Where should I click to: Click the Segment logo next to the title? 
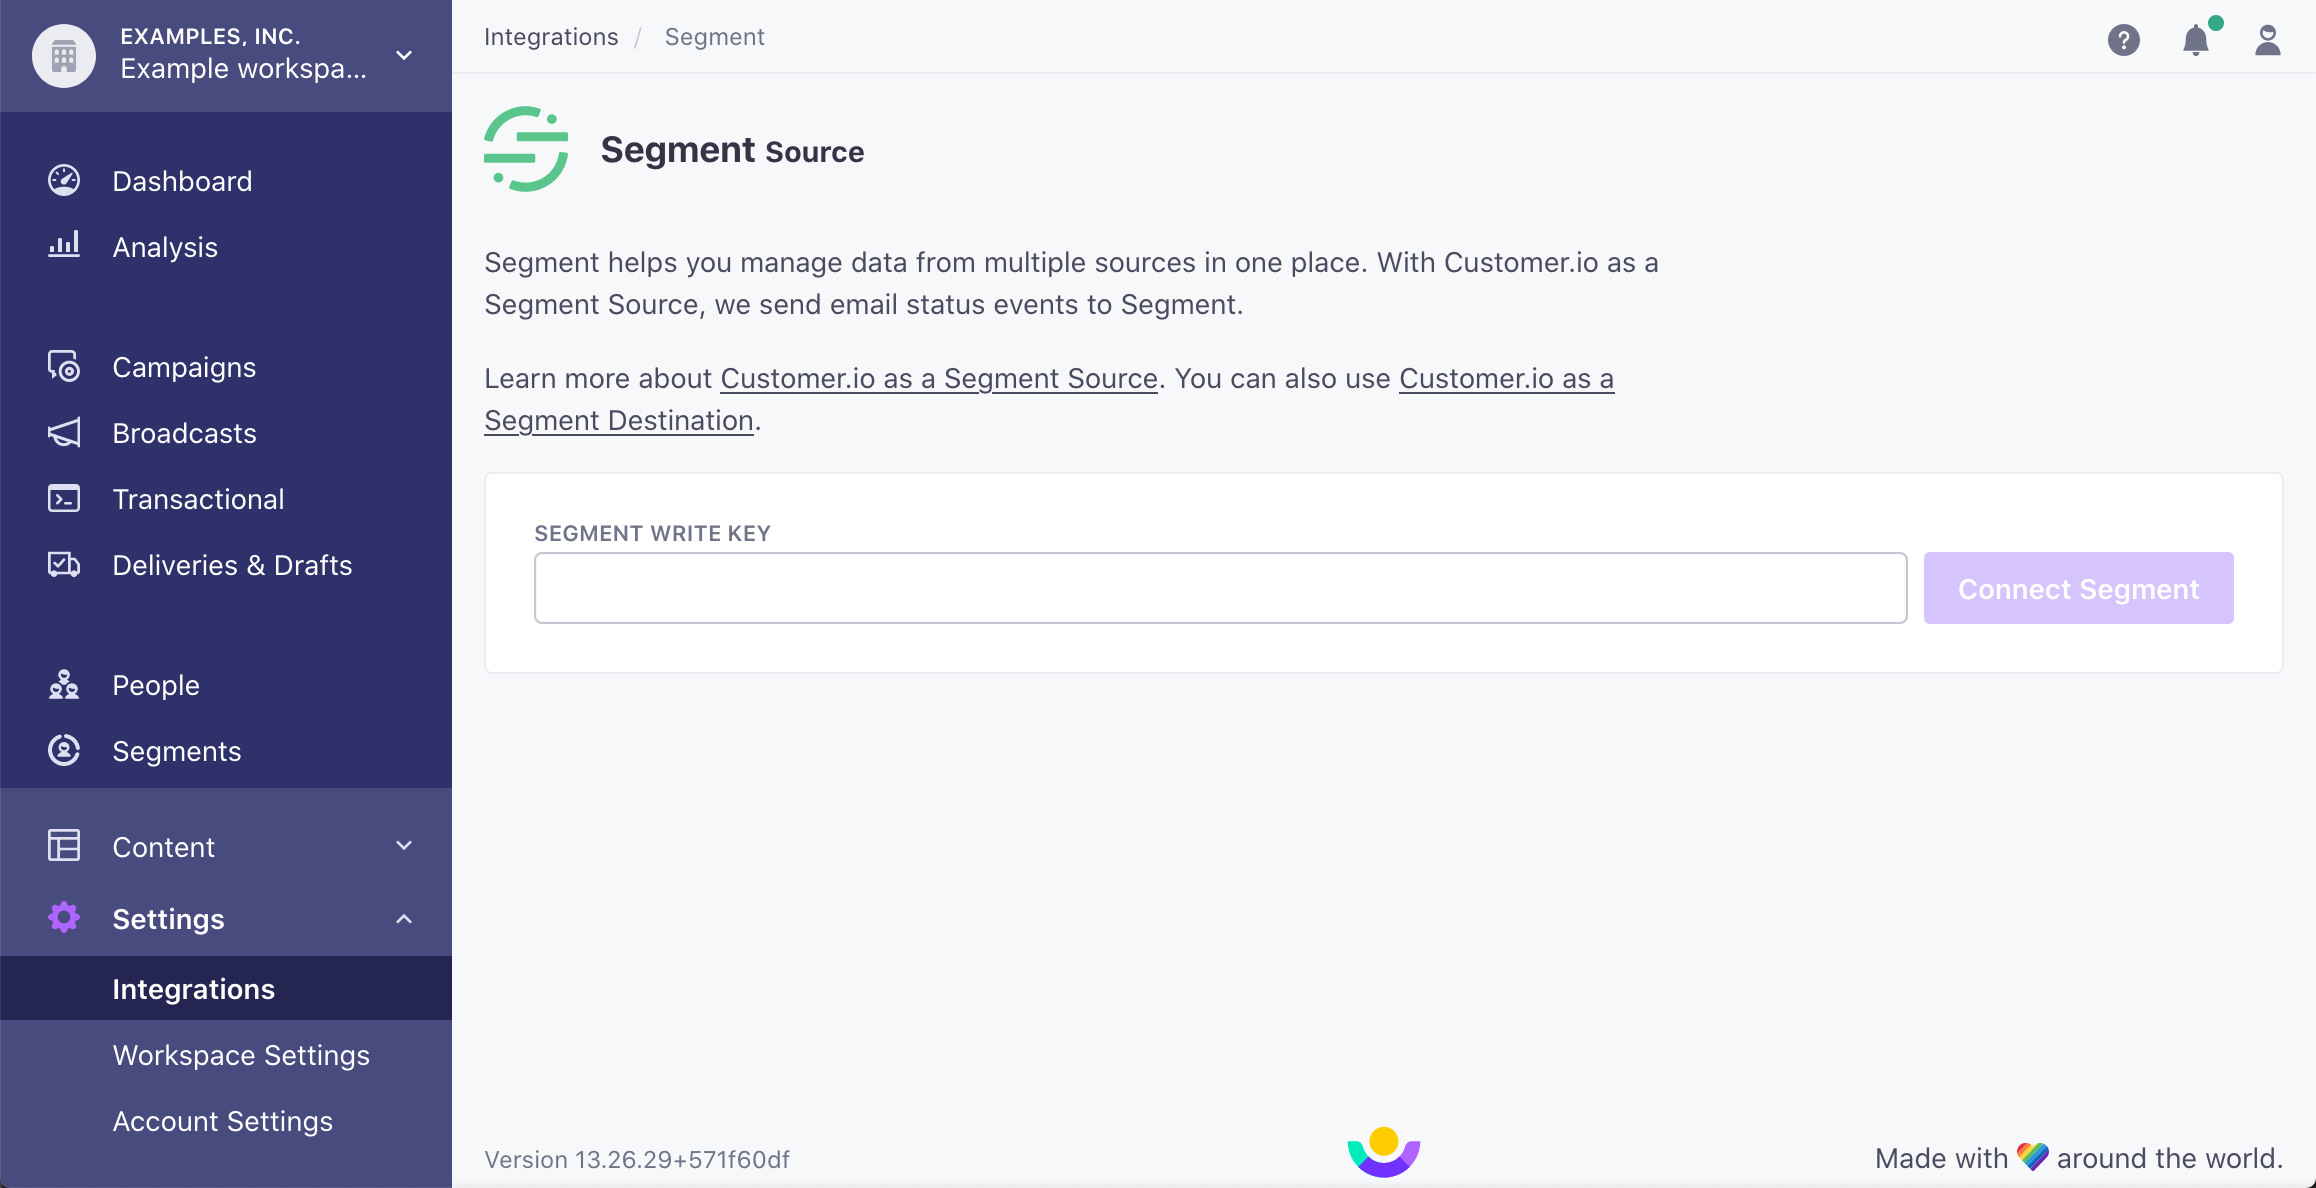click(x=524, y=148)
